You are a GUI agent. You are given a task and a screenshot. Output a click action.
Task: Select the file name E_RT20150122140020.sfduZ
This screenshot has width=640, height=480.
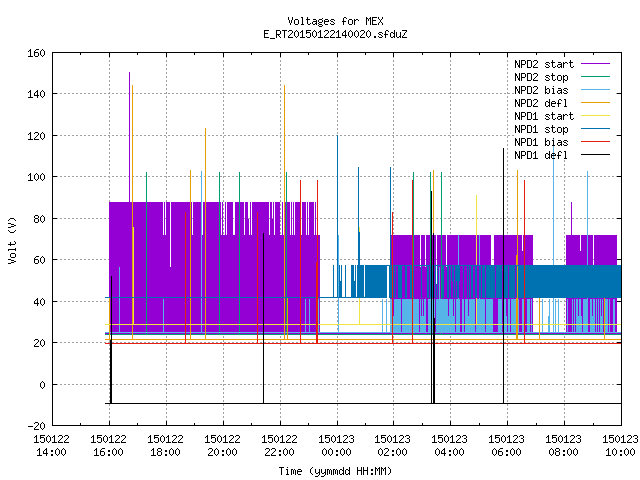(335, 34)
